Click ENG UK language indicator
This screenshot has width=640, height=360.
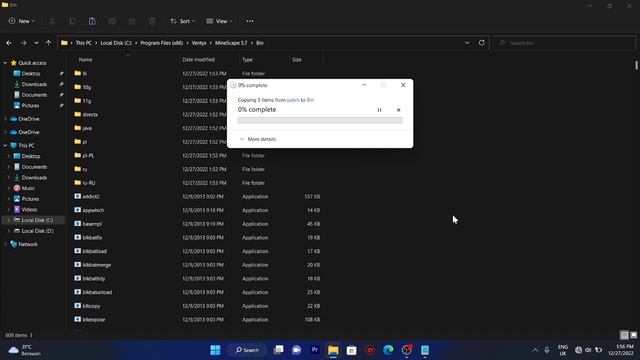pos(563,350)
